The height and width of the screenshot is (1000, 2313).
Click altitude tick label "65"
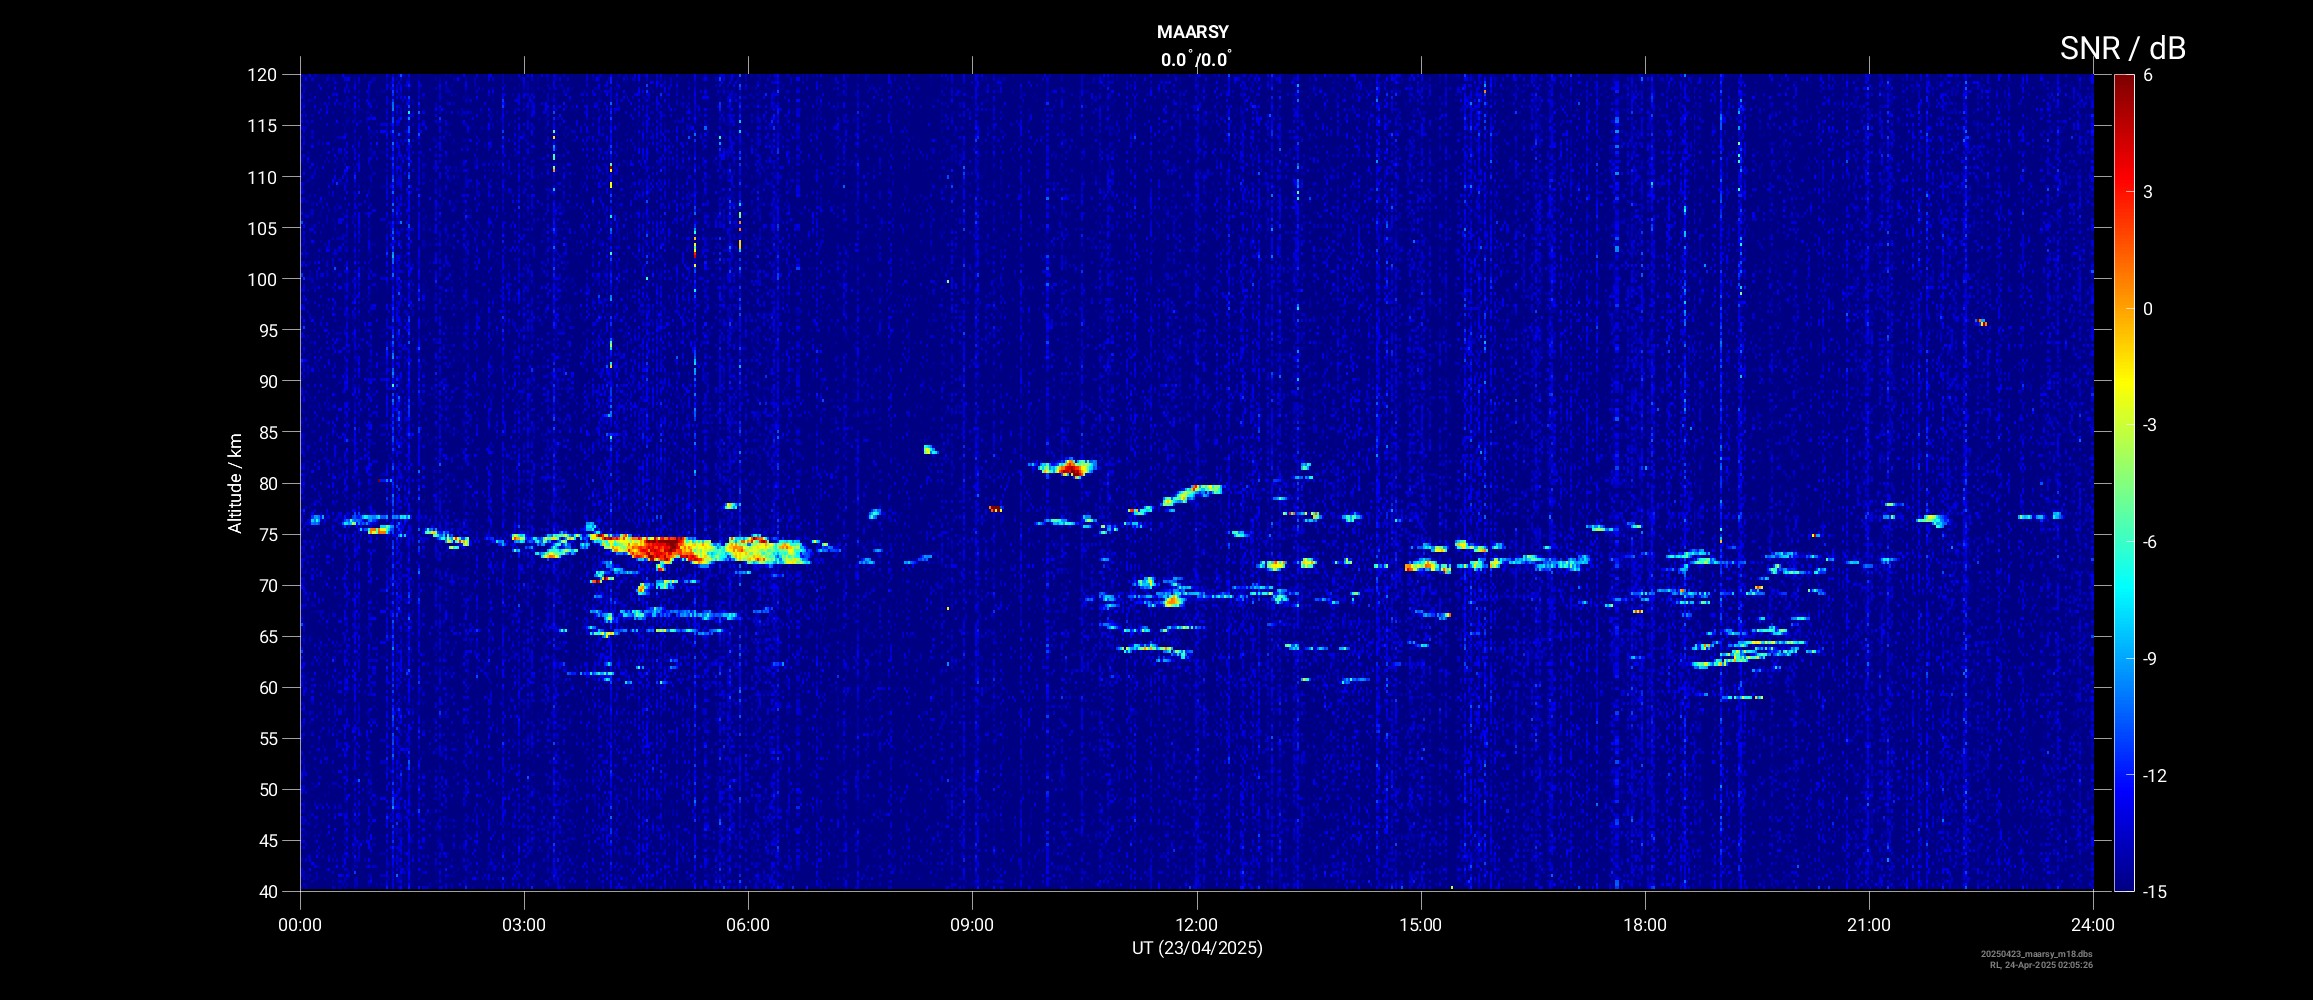point(267,636)
